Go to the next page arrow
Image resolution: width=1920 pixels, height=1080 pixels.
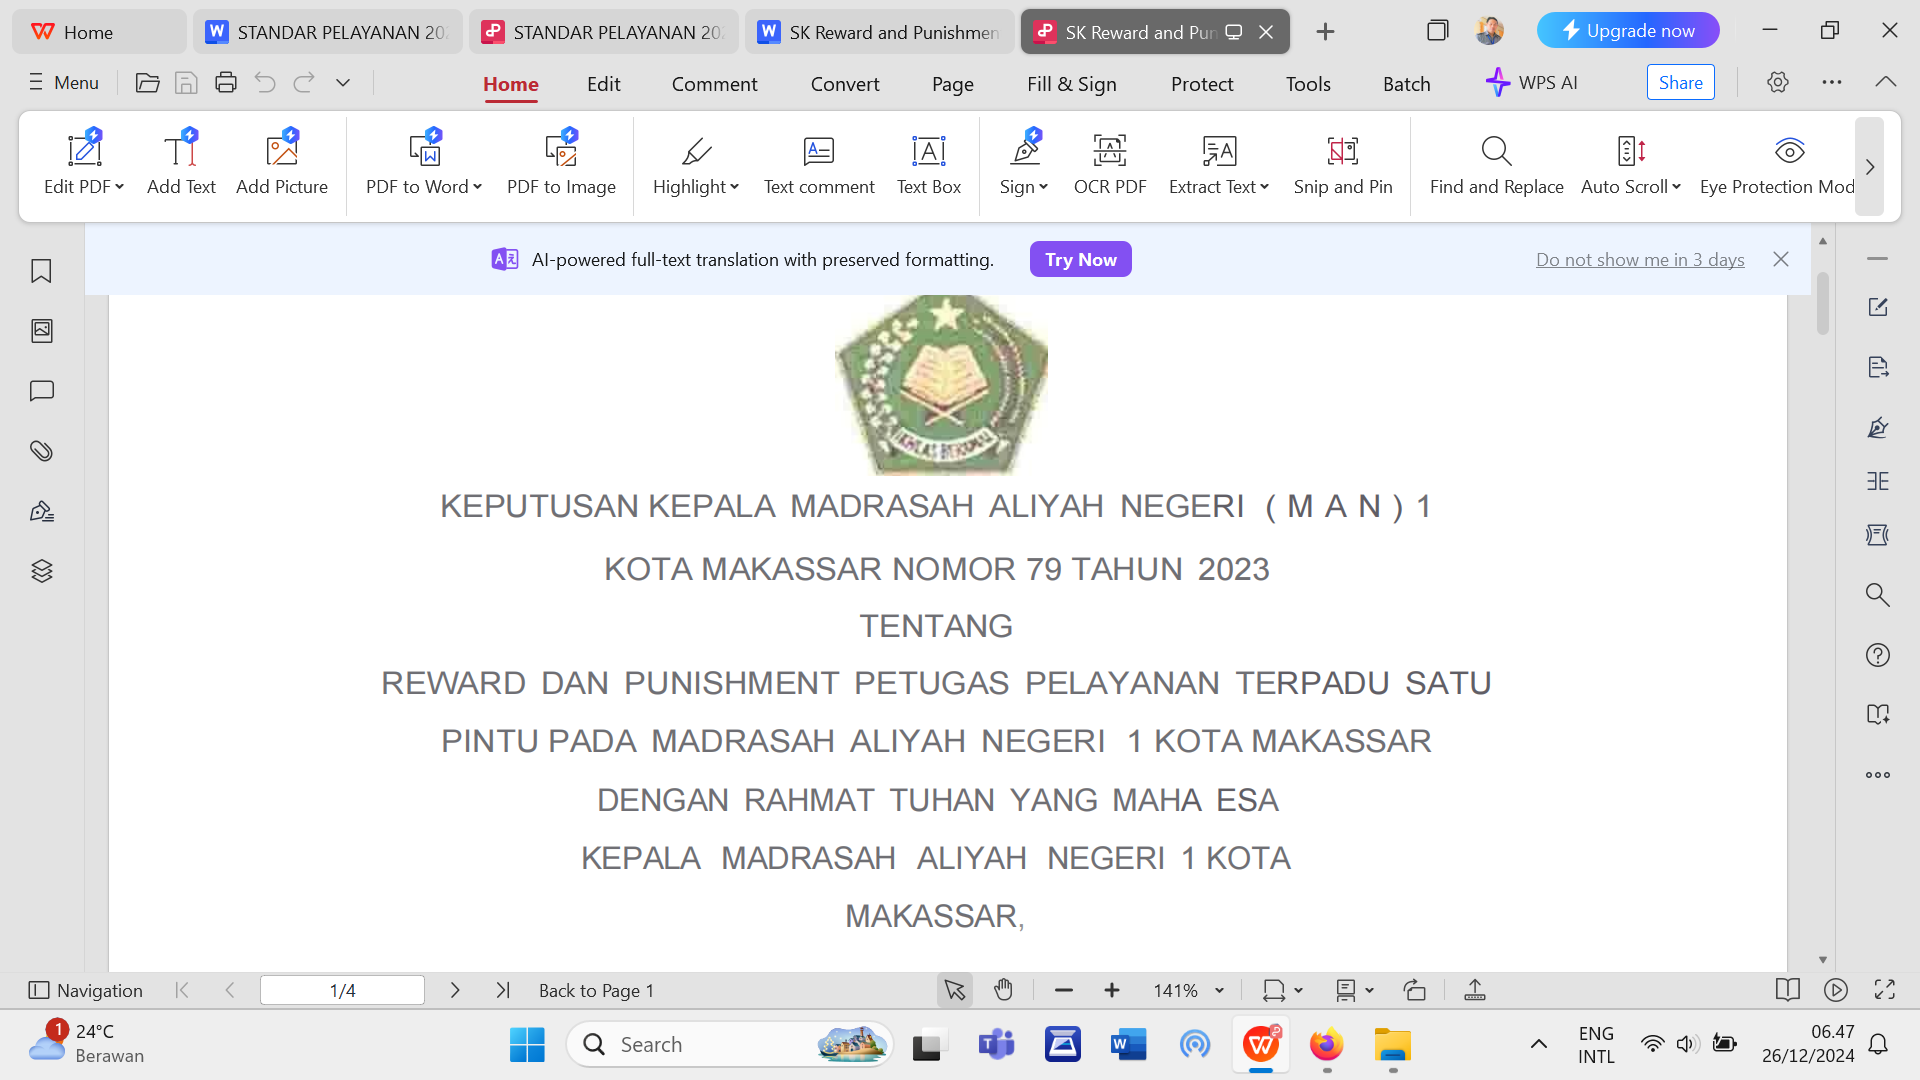tap(455, 990)
